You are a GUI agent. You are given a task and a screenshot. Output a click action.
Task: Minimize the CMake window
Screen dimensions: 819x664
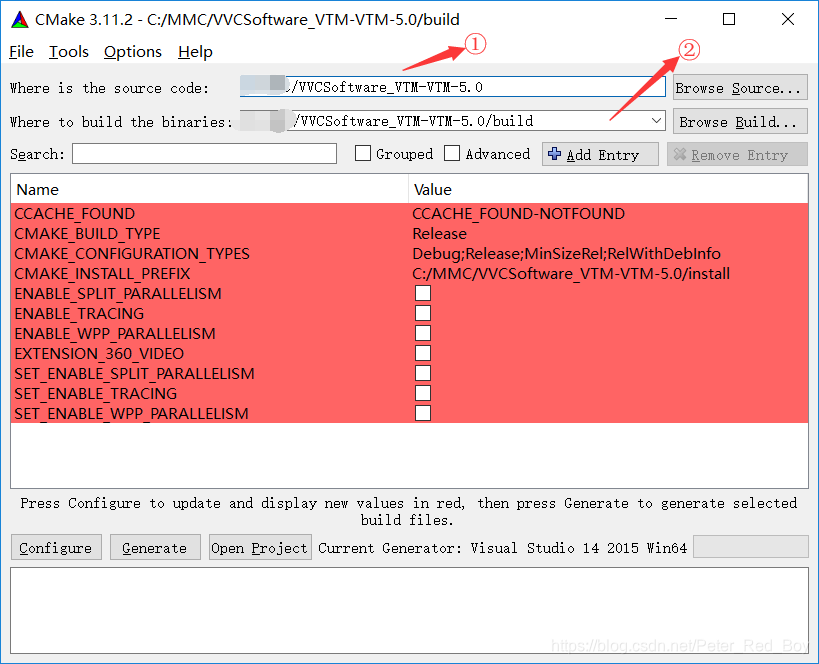[x=671, y=19]
